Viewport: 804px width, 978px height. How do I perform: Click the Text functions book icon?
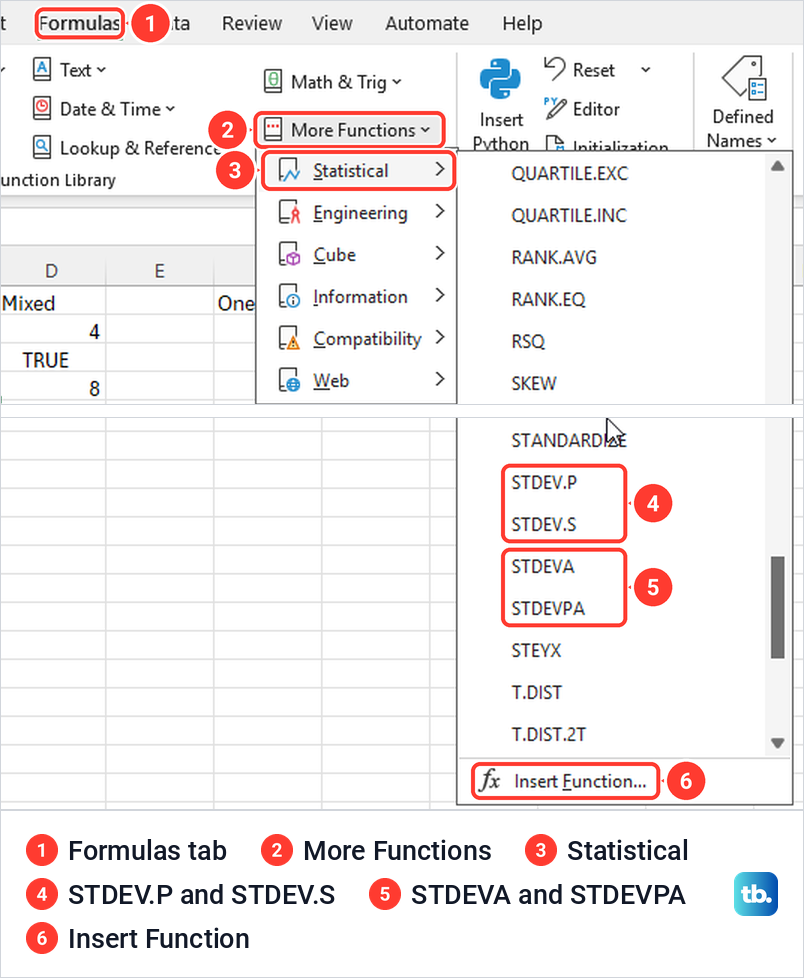(42, 69)
